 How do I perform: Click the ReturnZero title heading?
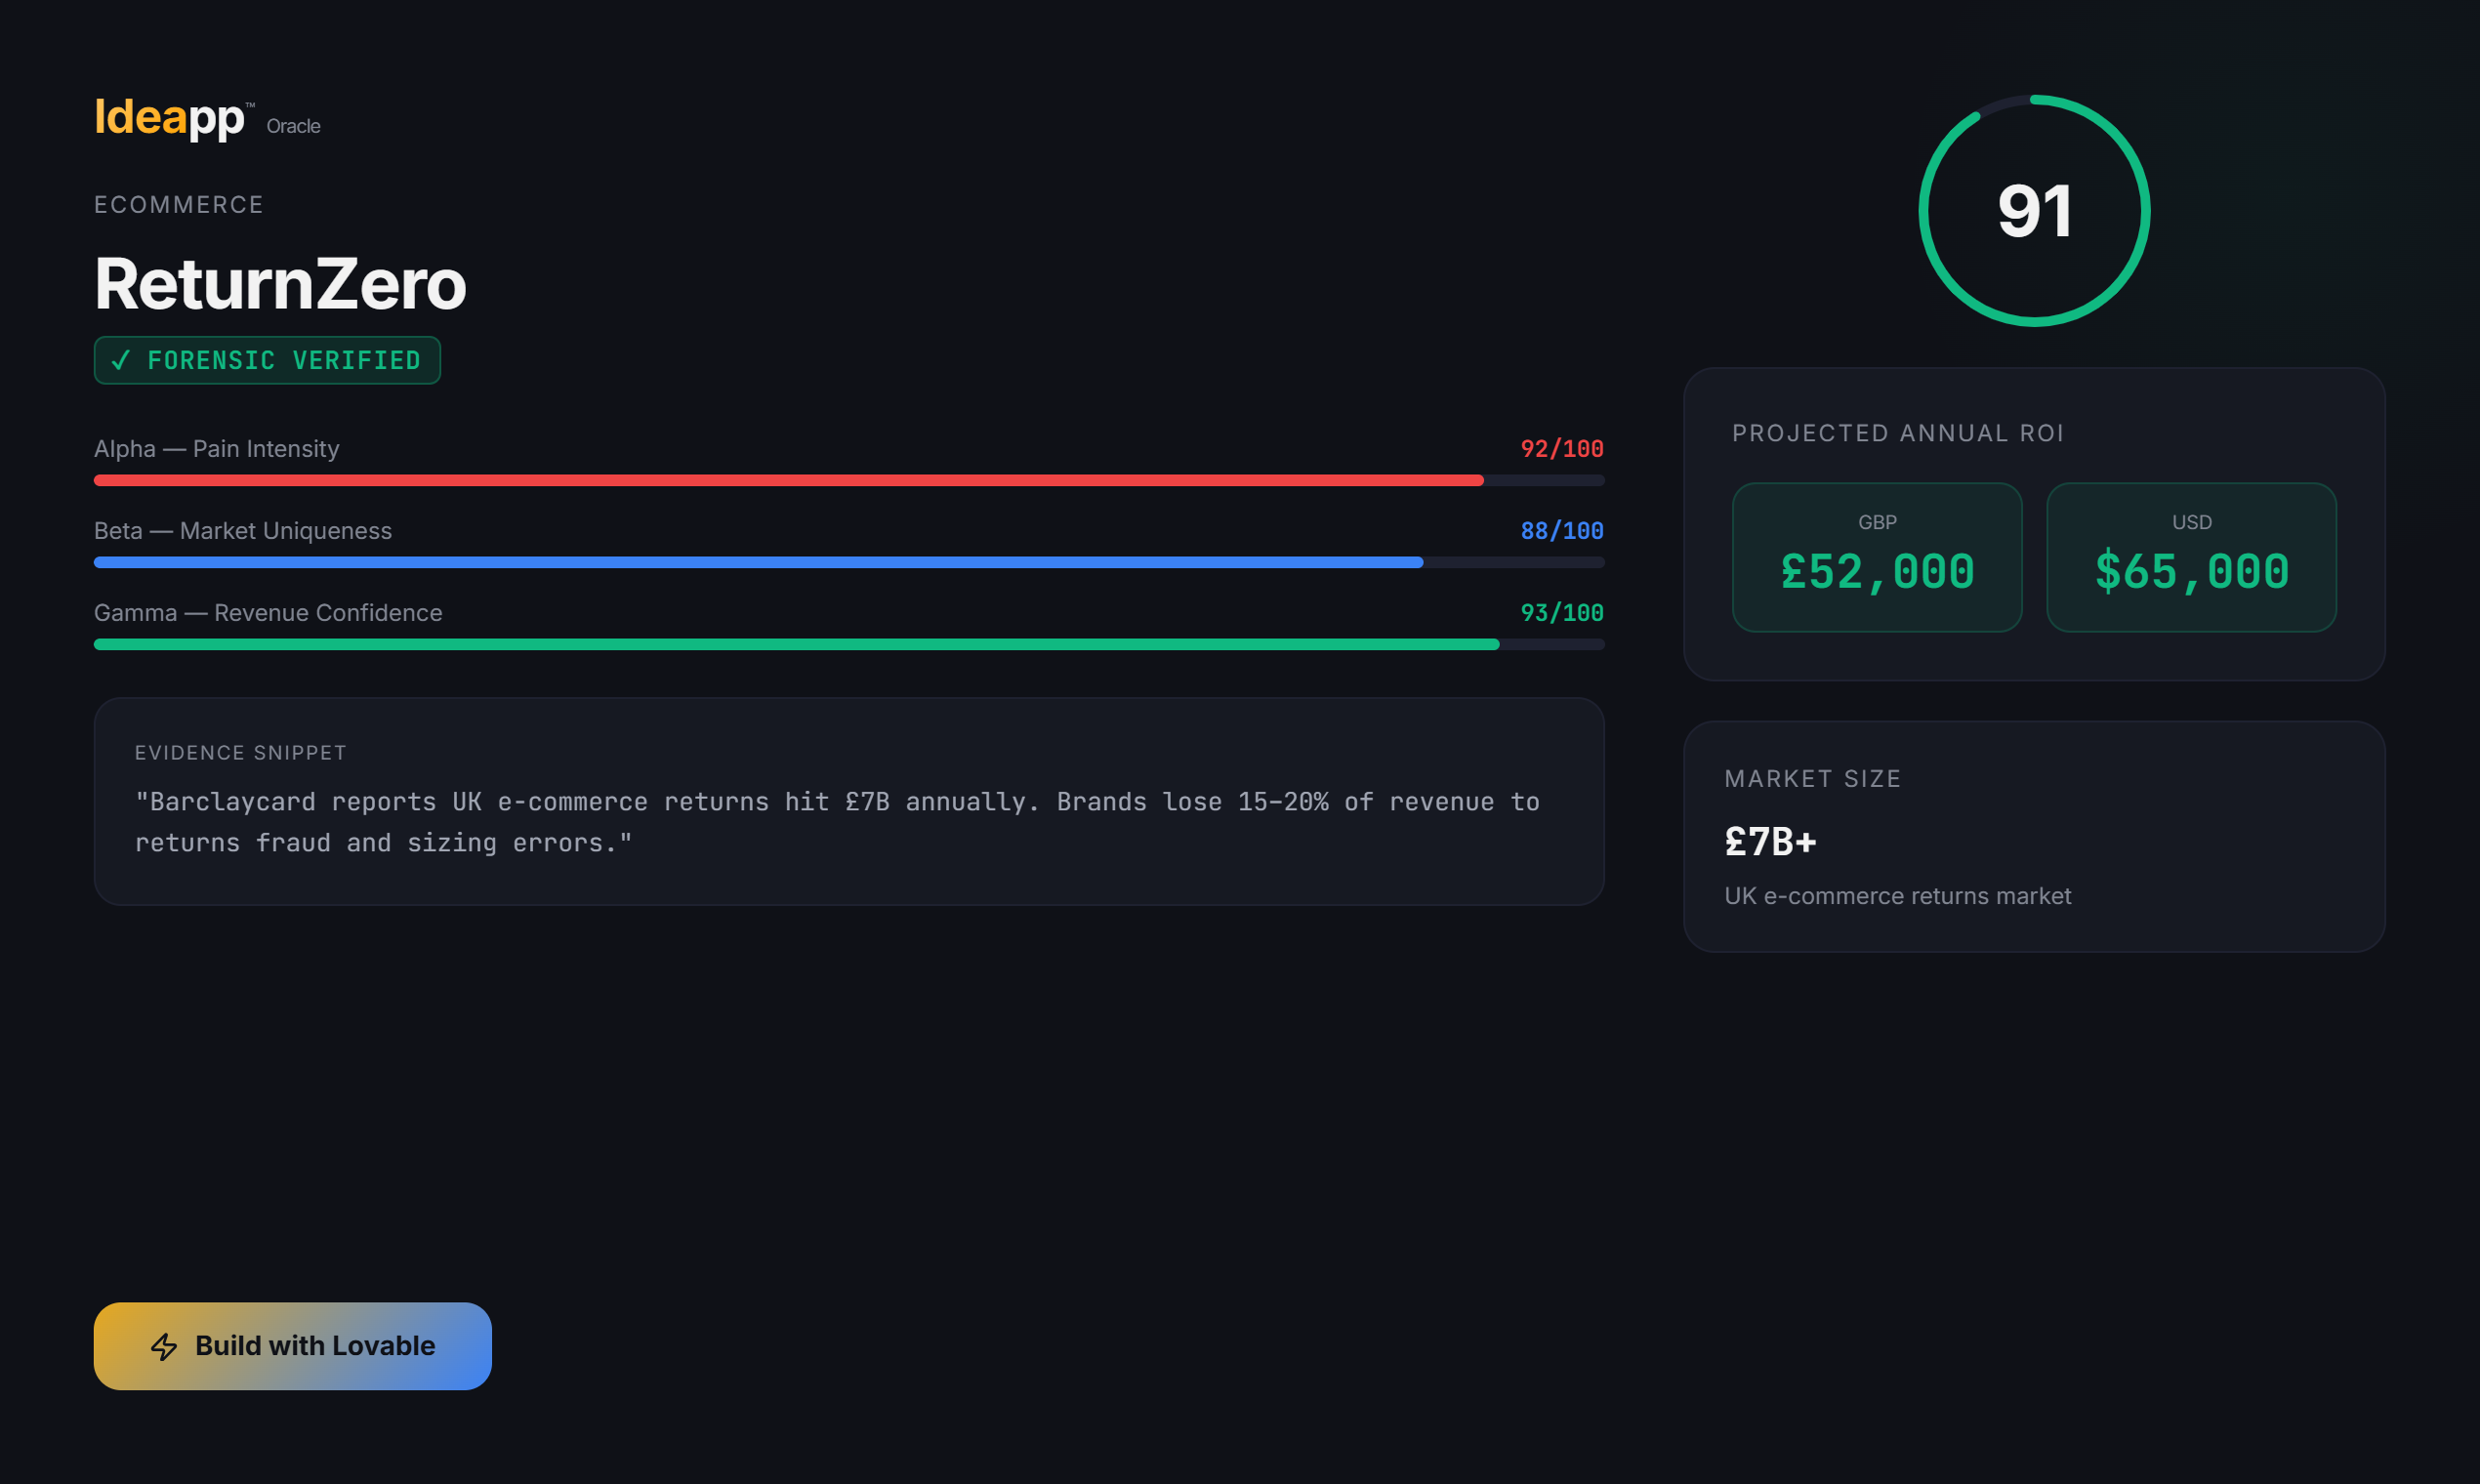pyautogui.click(x=280, y=285)
